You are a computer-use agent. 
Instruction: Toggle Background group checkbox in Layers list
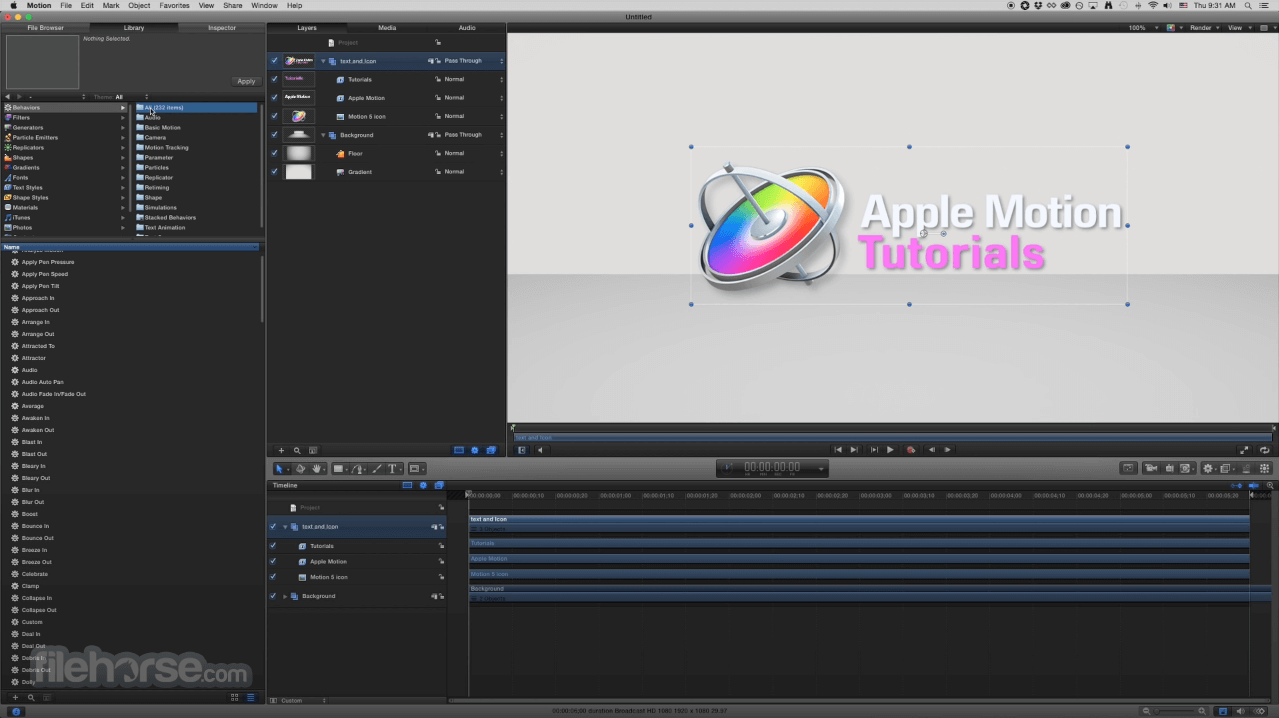[275, 135]
